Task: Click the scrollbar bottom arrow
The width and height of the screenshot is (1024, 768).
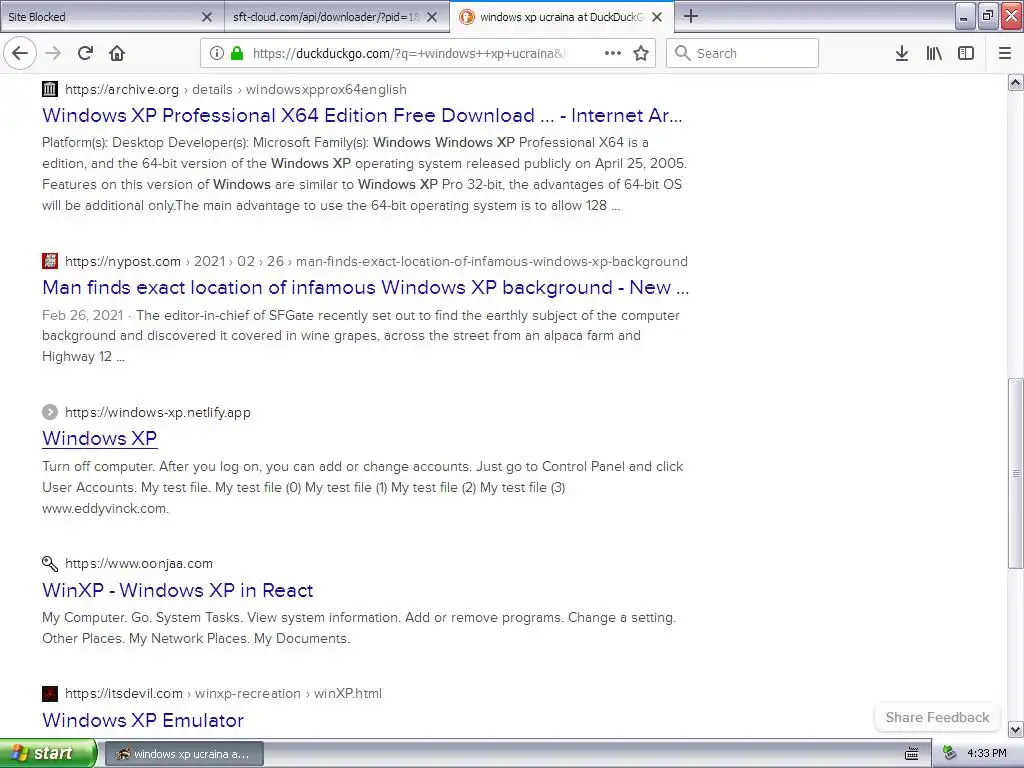Action: click(x=1016, y=729)
